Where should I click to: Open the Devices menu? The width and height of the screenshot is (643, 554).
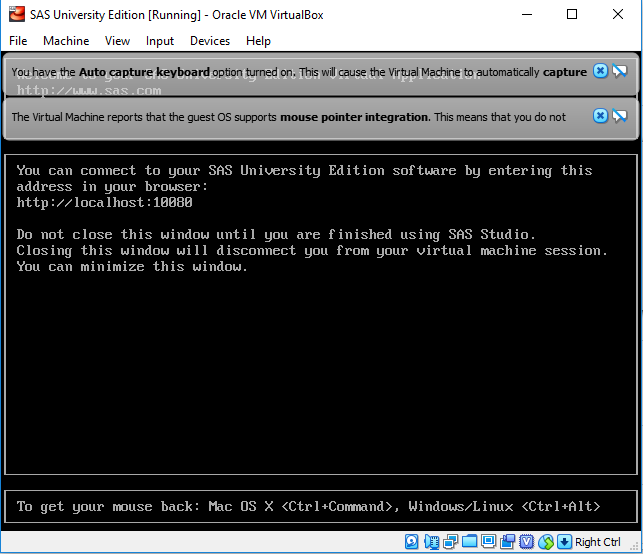point(210,41)
